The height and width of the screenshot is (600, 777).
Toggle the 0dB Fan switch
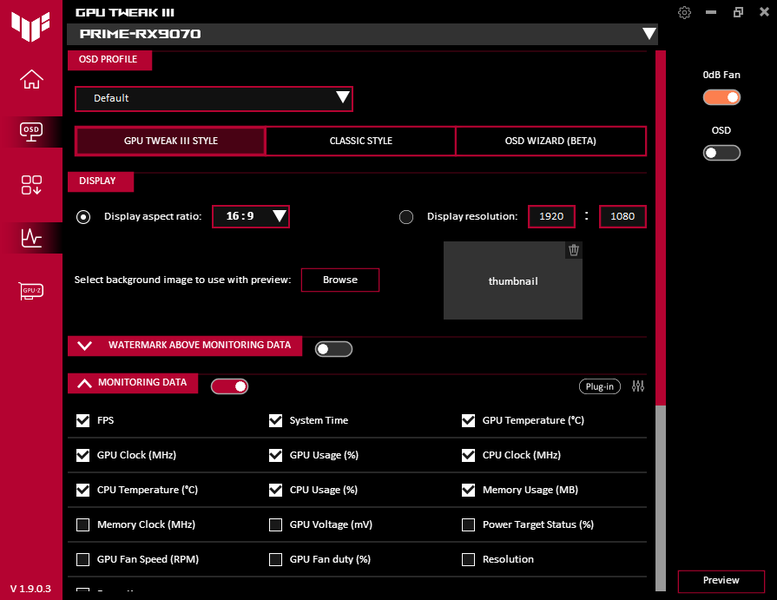(722, 97)
